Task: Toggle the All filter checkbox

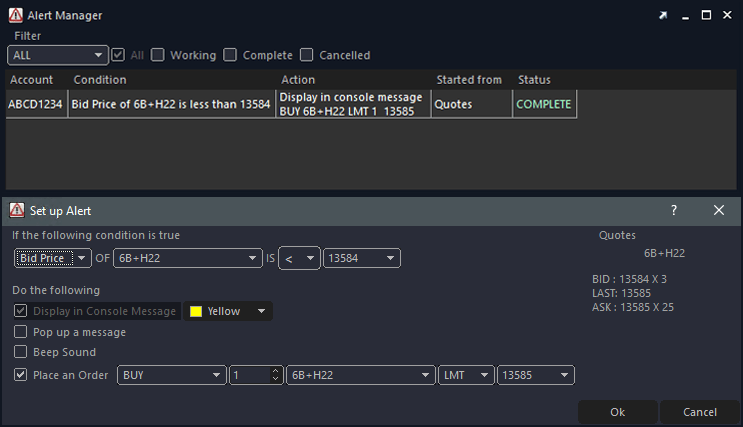Action: pyautogui.click(x=118, y=55)
